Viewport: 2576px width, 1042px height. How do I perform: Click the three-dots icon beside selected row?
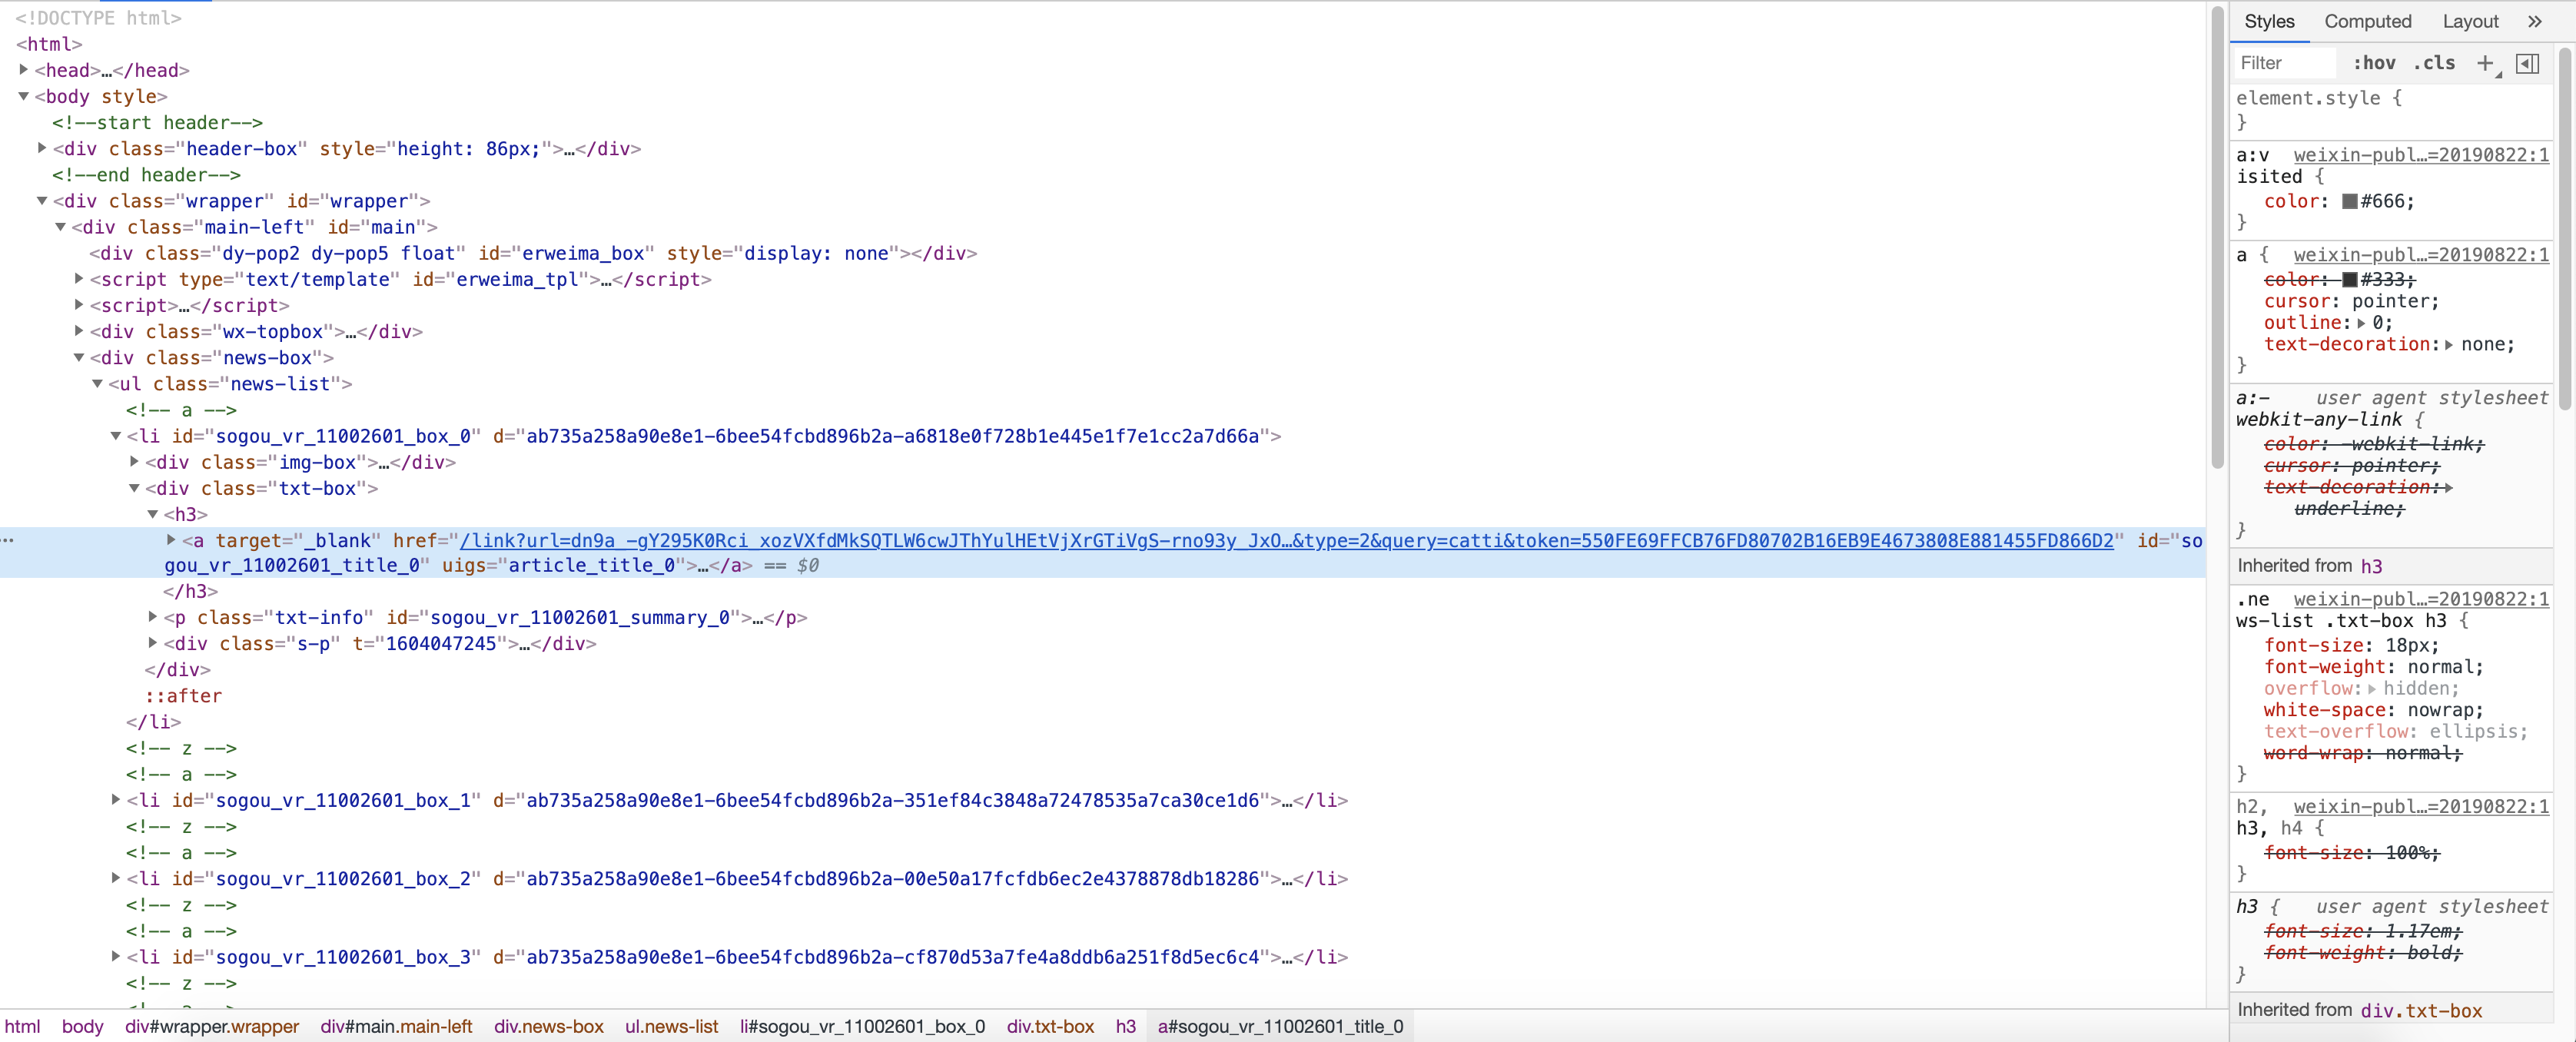pyautogui.click(x=8, y=540)
